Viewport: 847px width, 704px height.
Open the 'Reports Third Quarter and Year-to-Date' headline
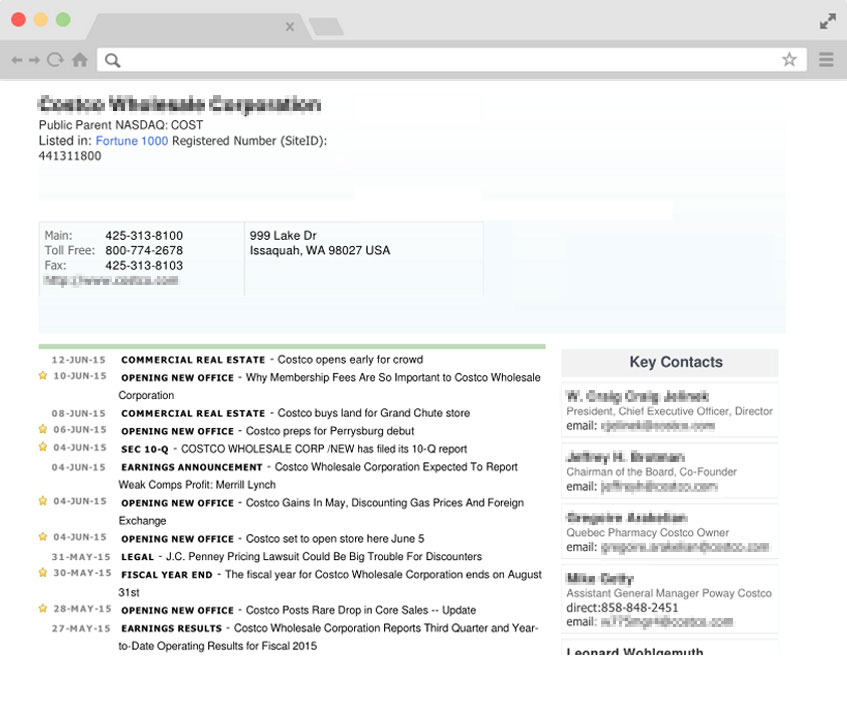328,637
